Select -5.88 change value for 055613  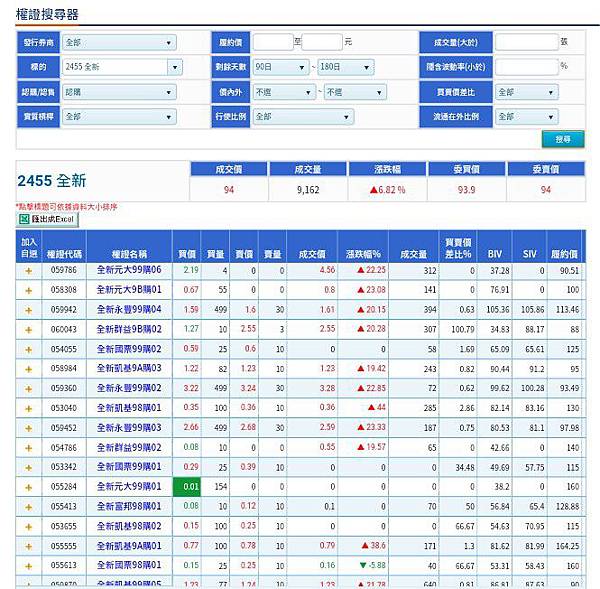click(x=373, y=565)
